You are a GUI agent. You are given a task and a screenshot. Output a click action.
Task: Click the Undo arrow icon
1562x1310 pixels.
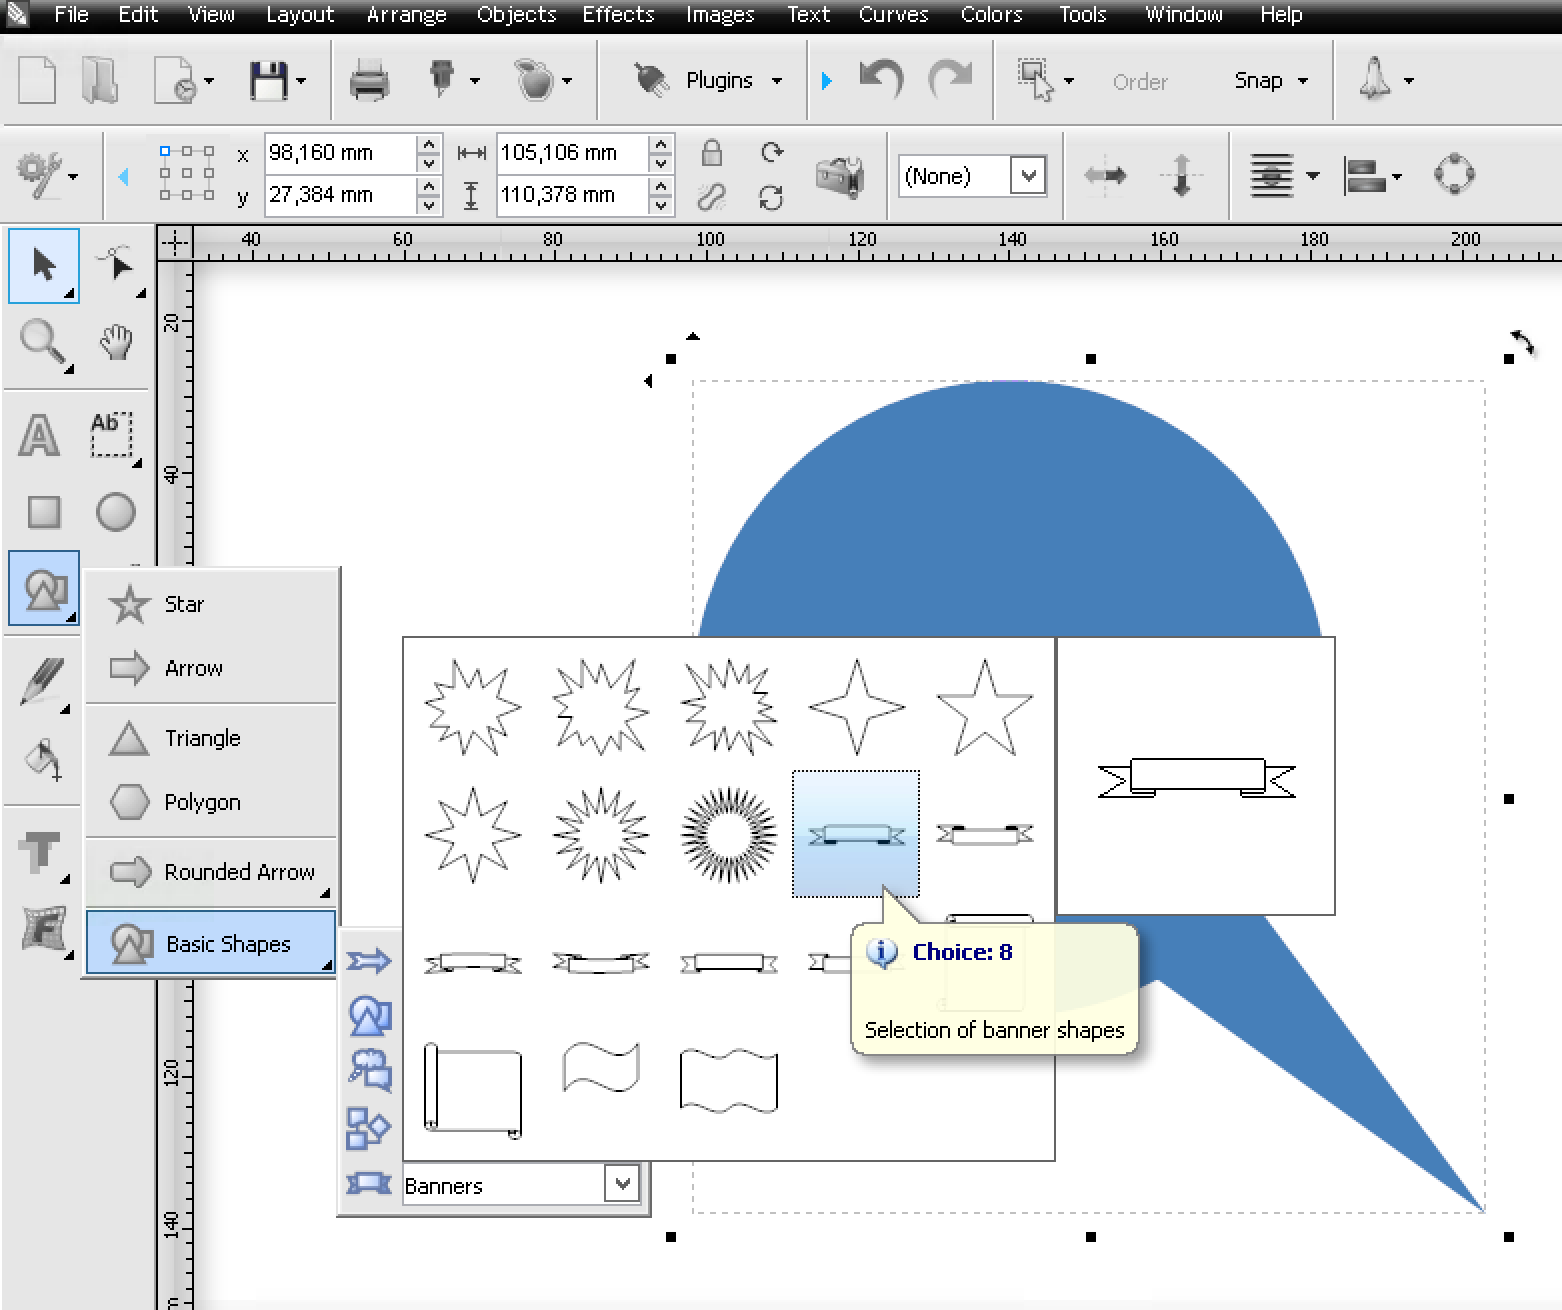point(881,79)
